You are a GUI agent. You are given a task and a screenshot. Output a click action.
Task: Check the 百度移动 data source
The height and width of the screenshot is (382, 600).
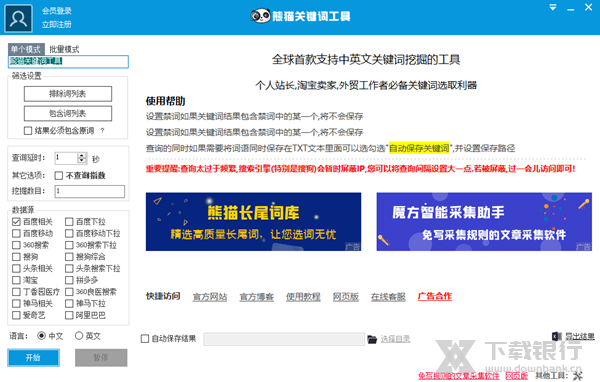tap(16, 233)
